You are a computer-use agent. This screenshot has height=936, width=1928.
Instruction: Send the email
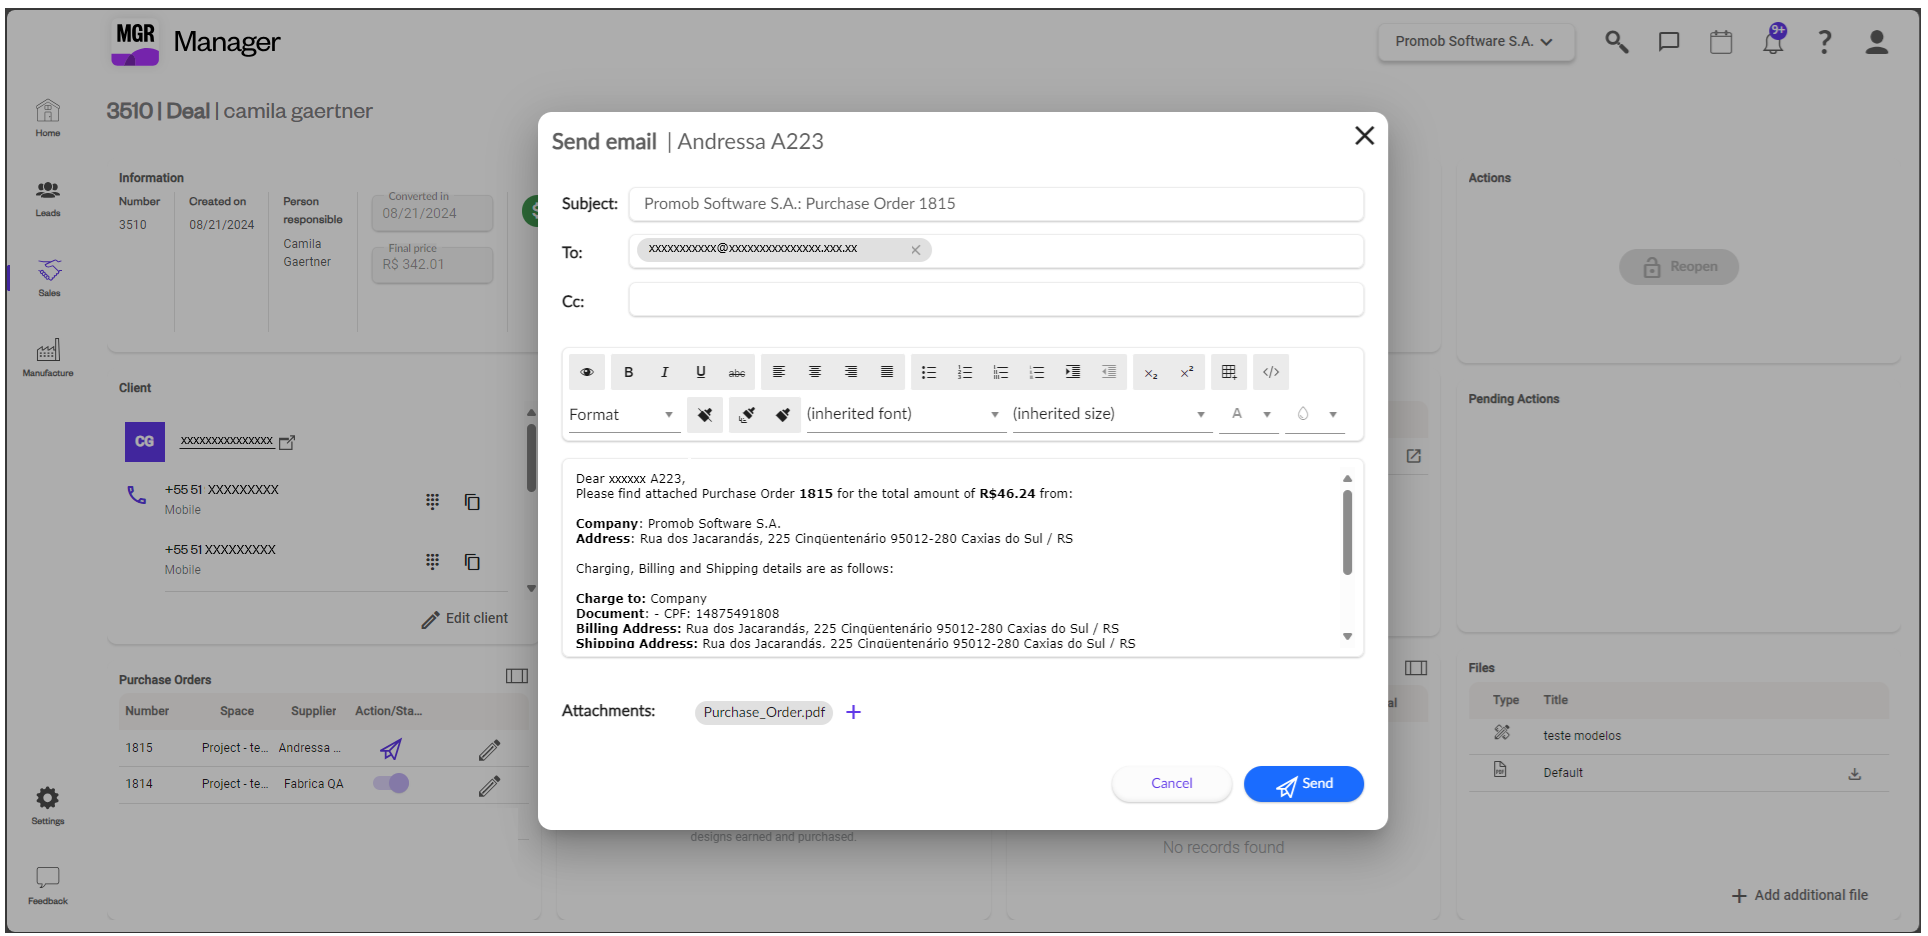point(1304,784)
